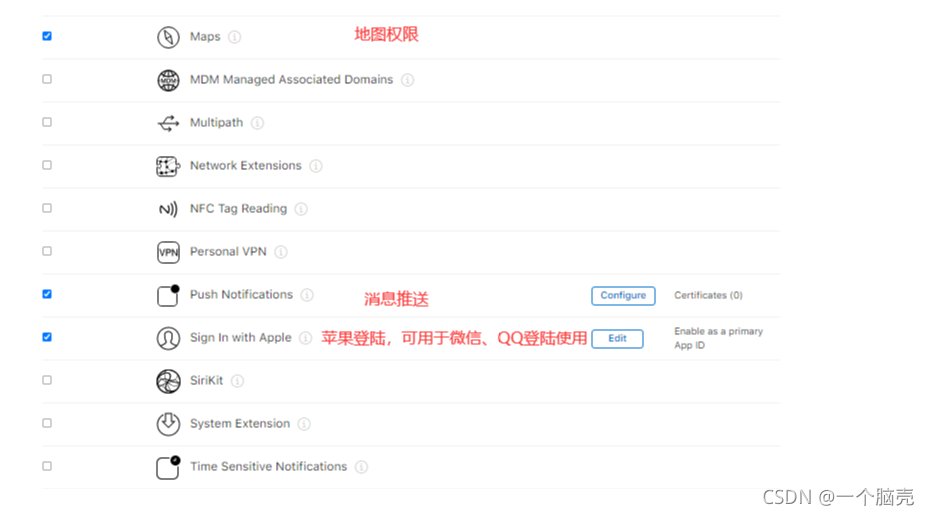Click the Time Sensitive Notifications icon
Viewport: 929px width, 515px height.
168,467
